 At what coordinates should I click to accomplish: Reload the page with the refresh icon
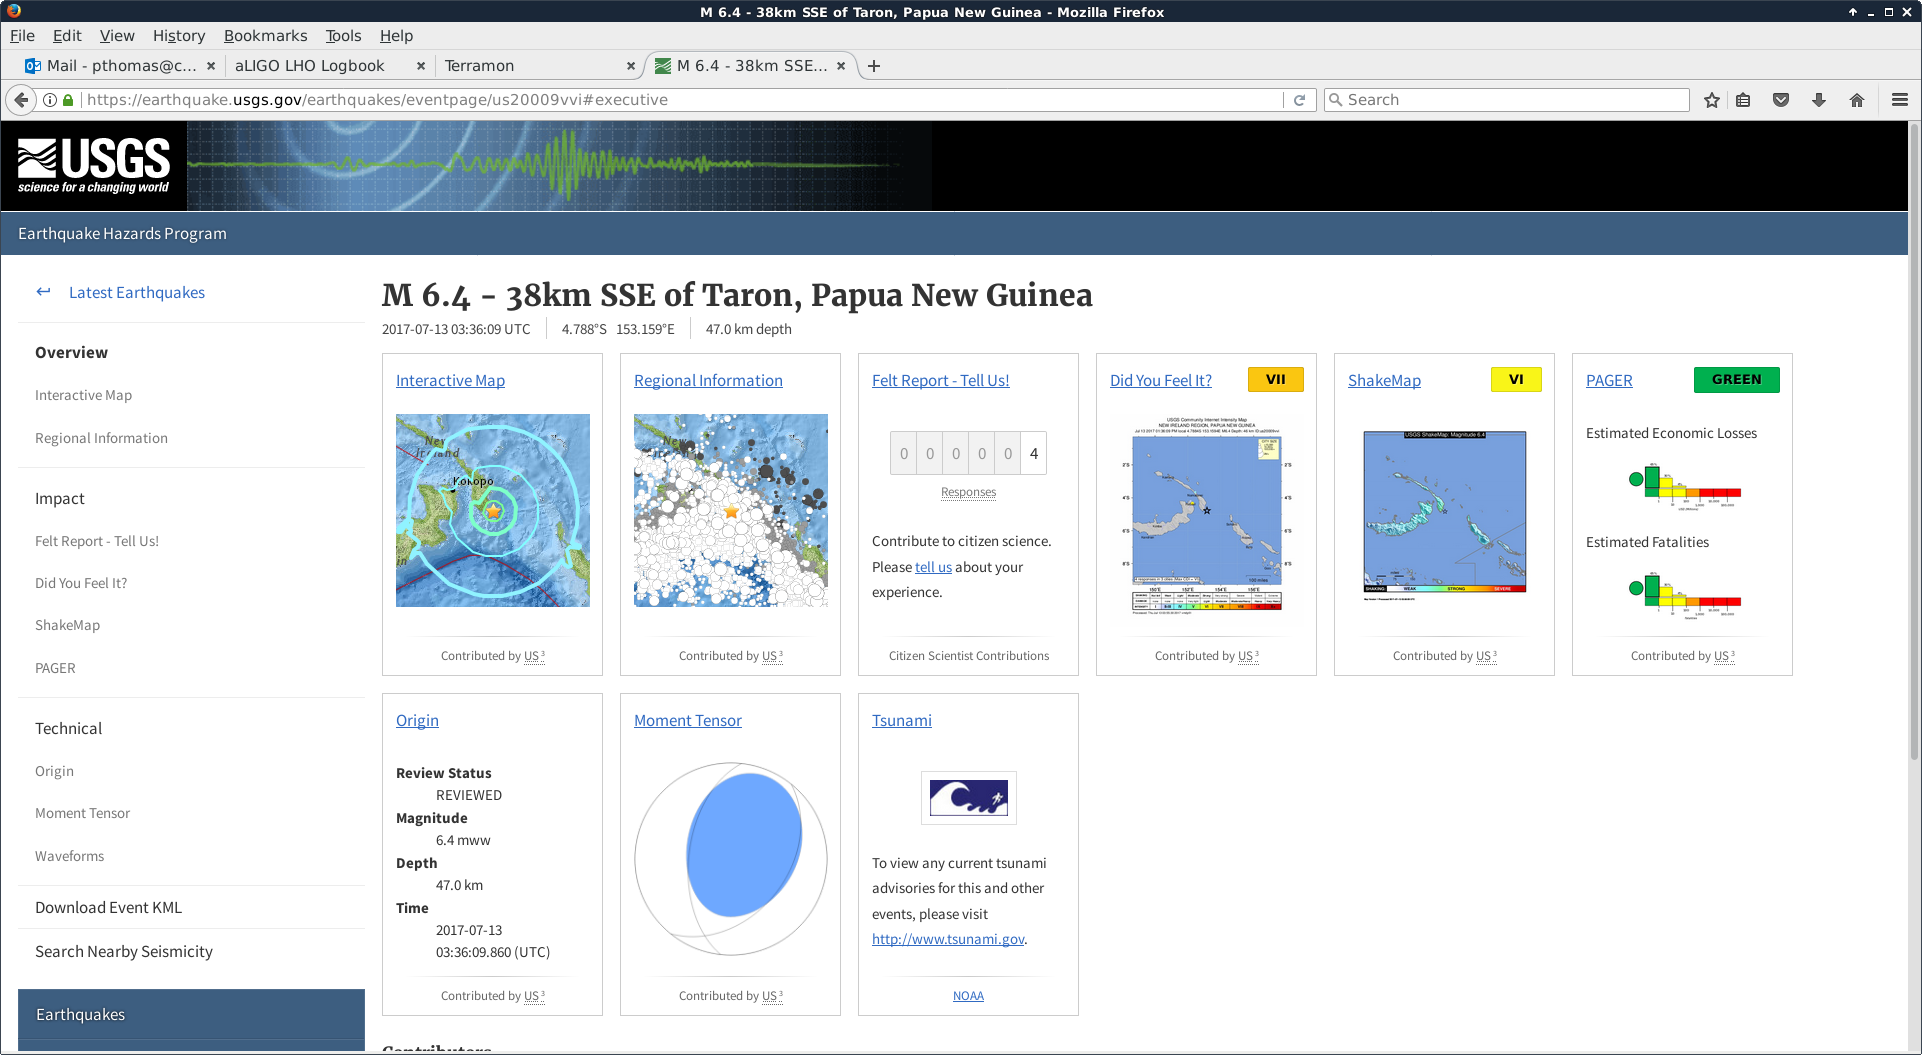click(x=1299, y=100)
